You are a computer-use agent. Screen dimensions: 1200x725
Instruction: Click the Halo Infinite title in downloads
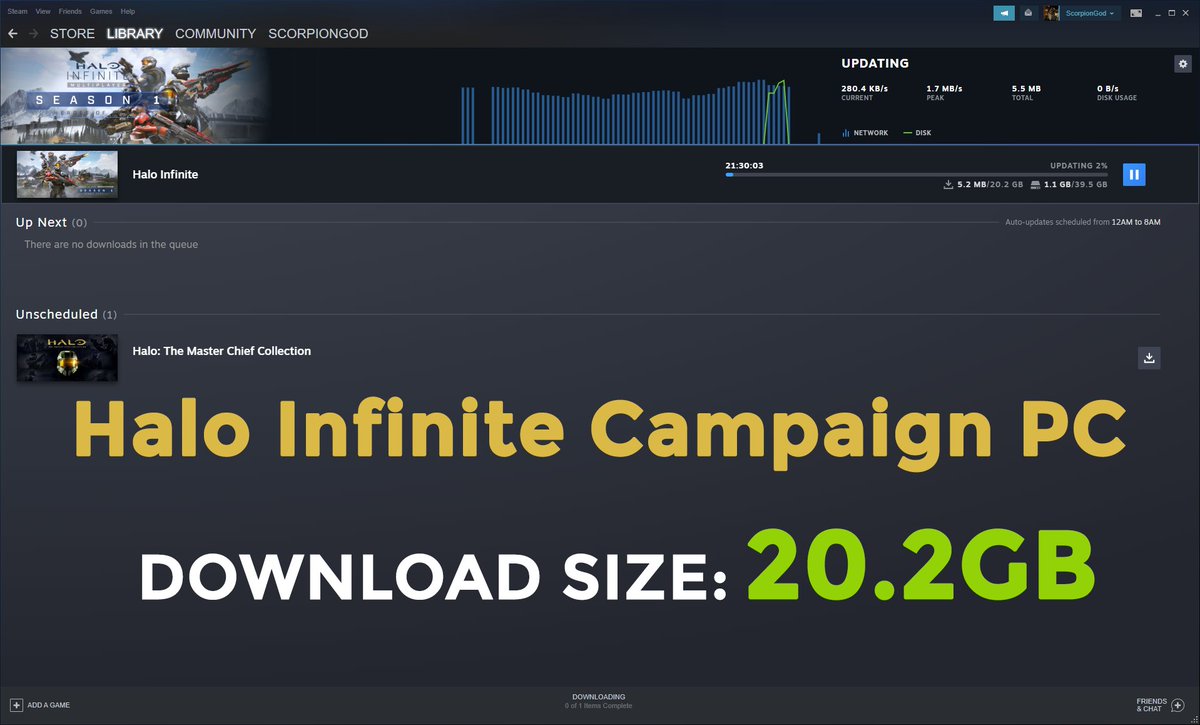pyautogui.click(x=165, y=174)
